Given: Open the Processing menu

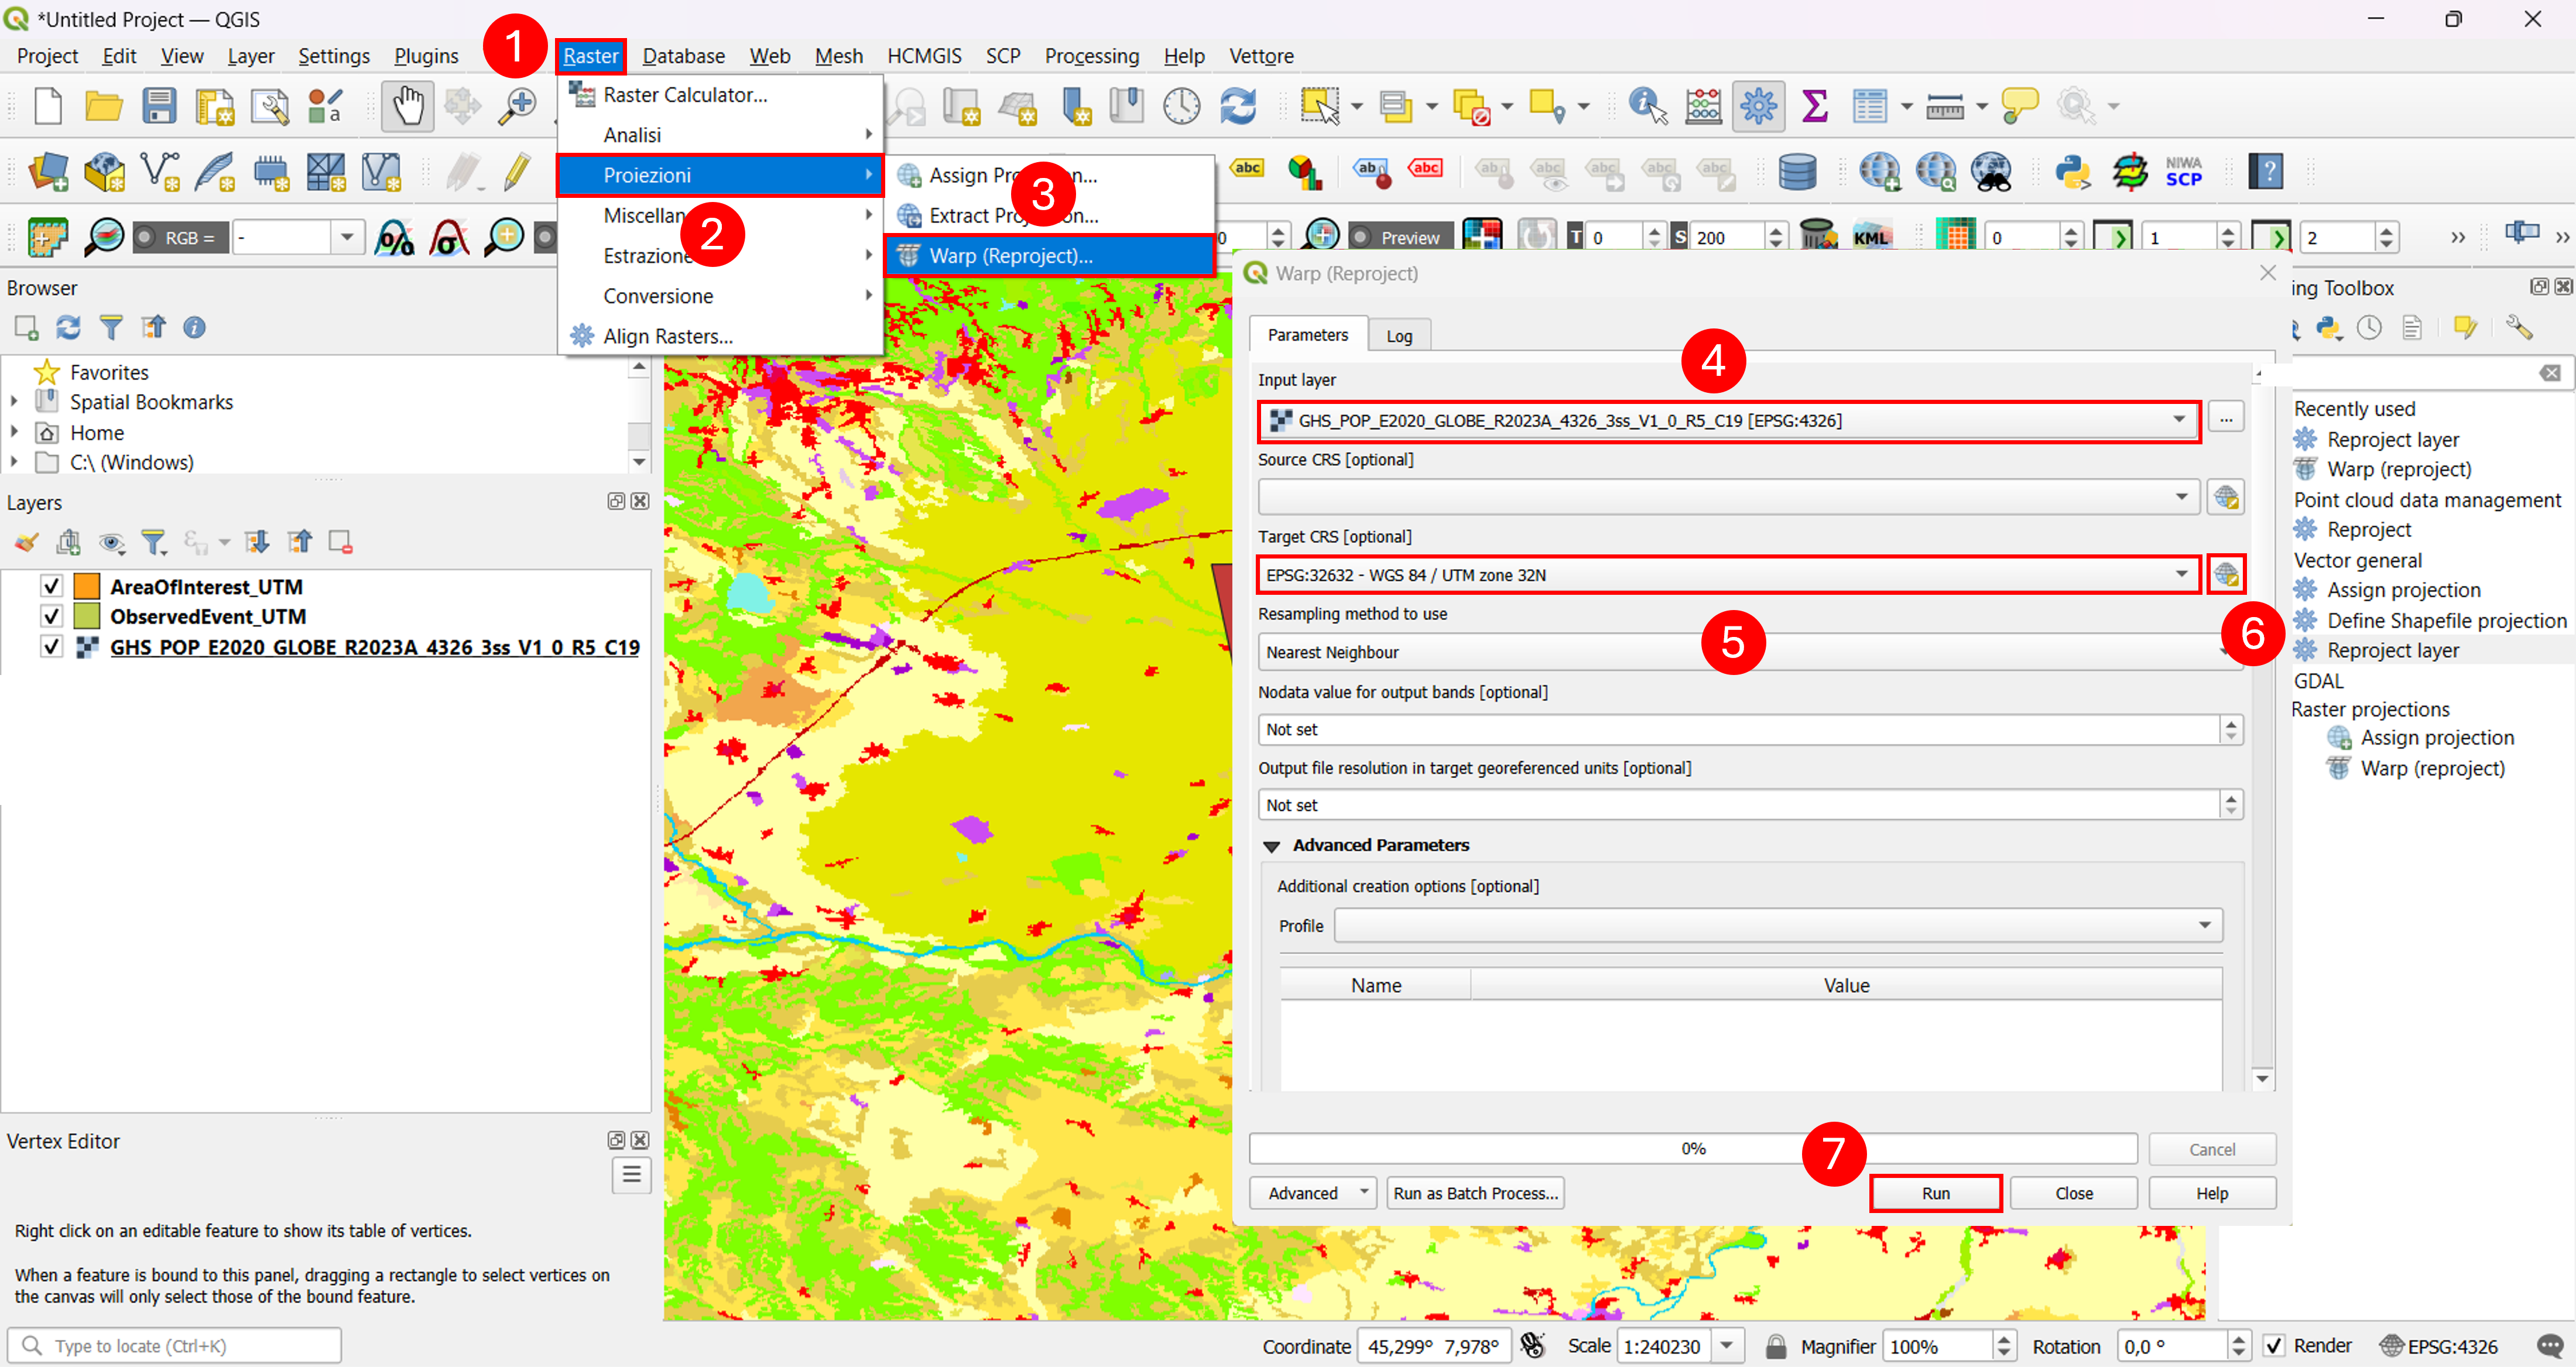Looking at the screenshot, I should click(x=1091, y=56).
